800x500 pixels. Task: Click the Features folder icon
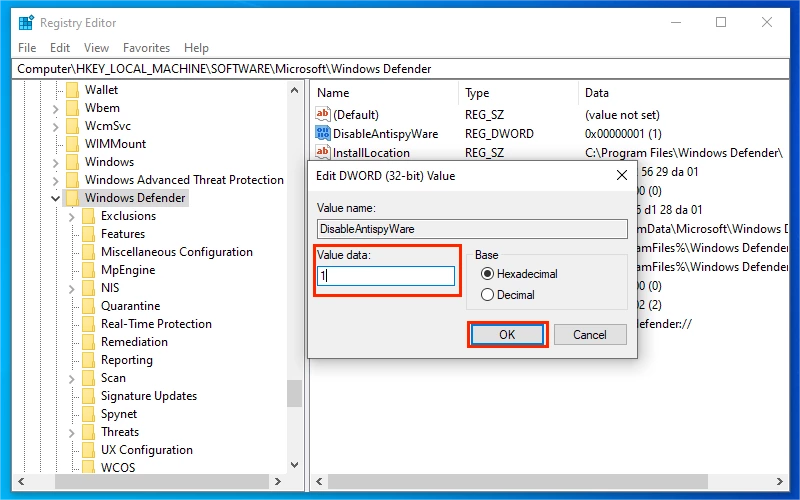point(89,234)
